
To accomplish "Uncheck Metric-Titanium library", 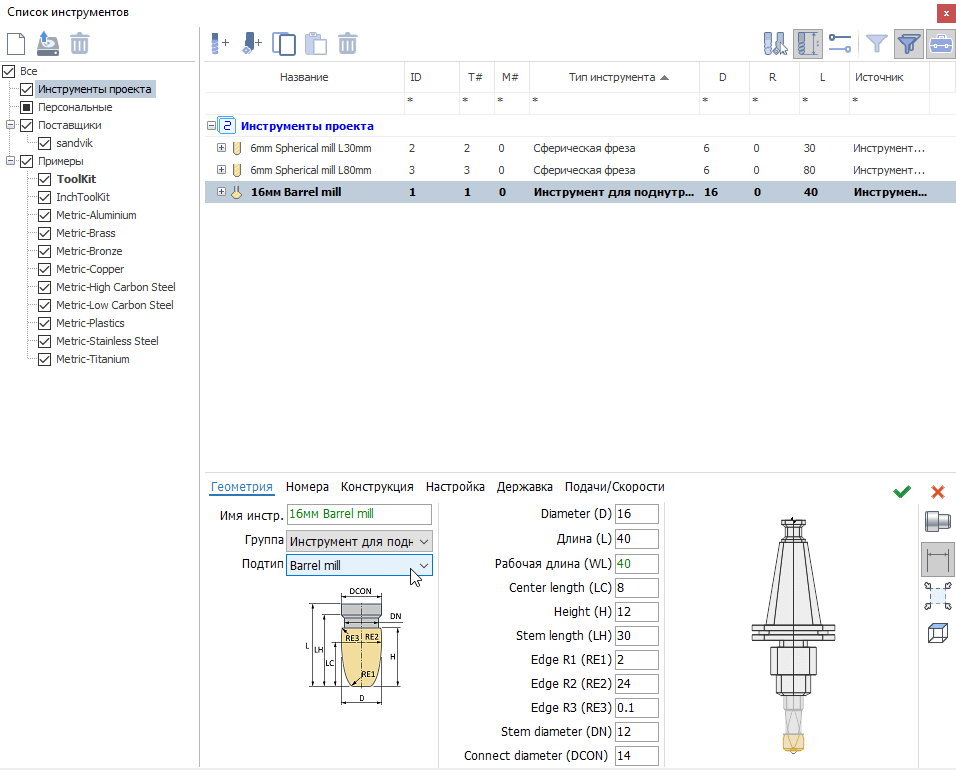I will click(x=45, y=359).
